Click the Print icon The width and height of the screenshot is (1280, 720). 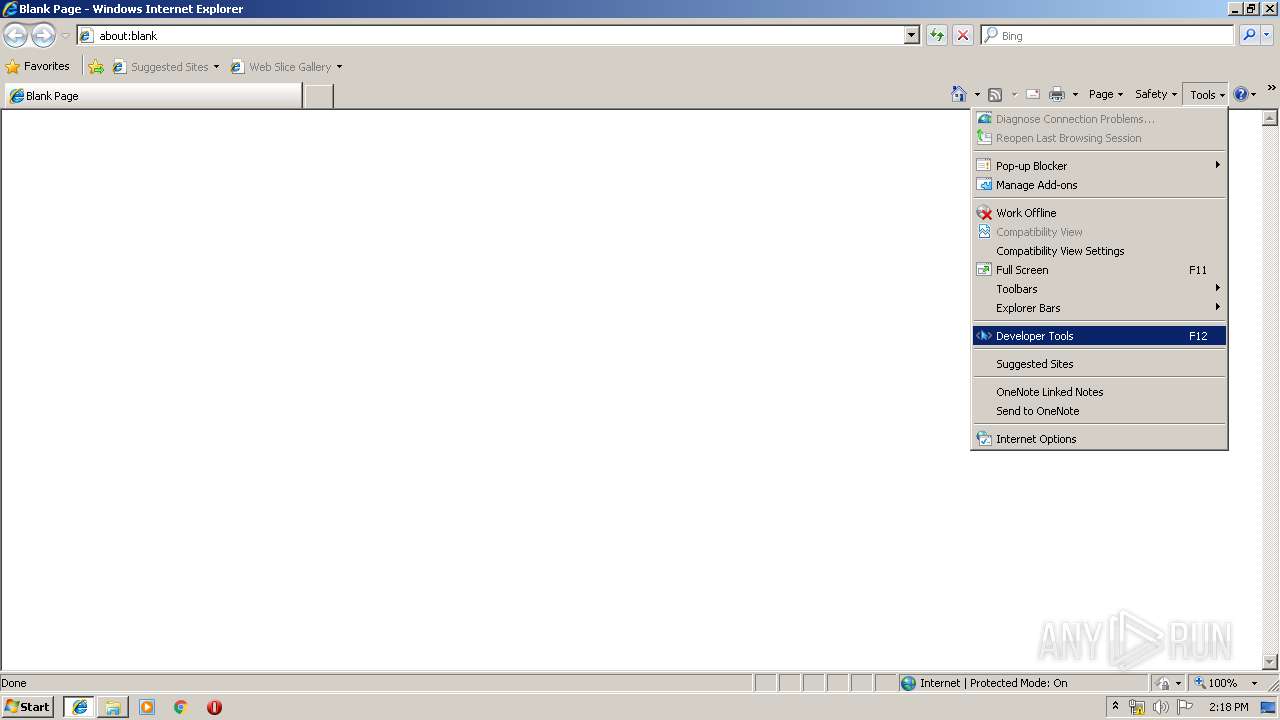click(x=1057, y=95)
